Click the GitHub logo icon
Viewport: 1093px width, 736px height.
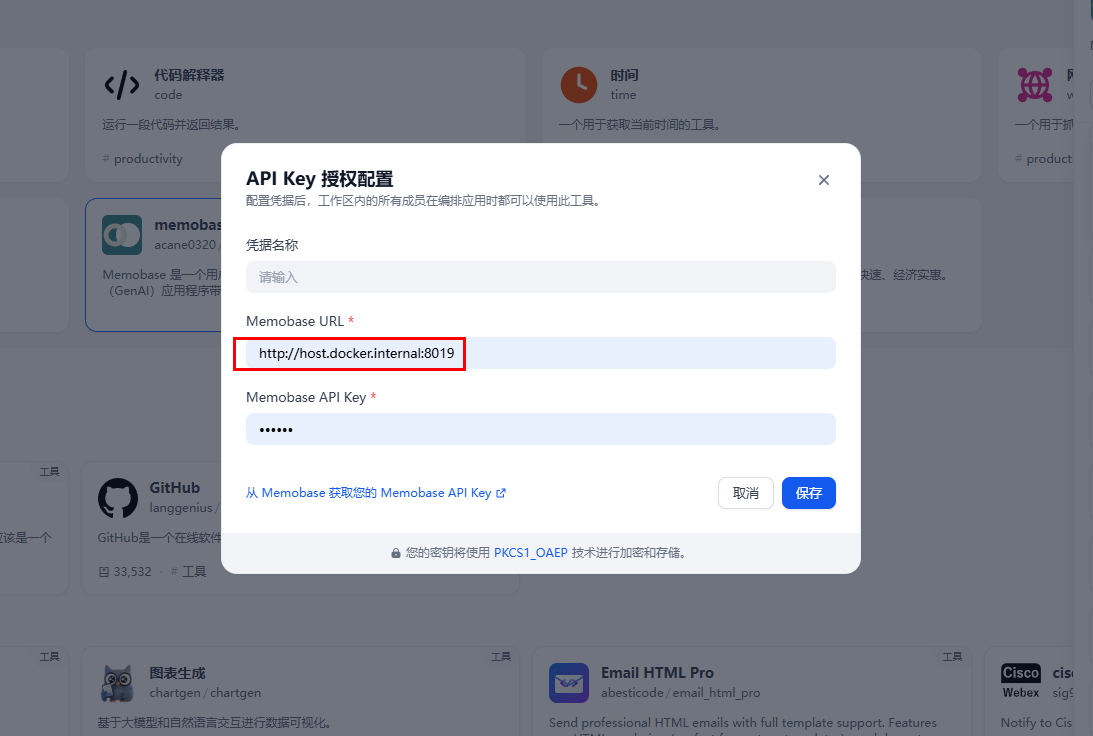coord(118,498)
